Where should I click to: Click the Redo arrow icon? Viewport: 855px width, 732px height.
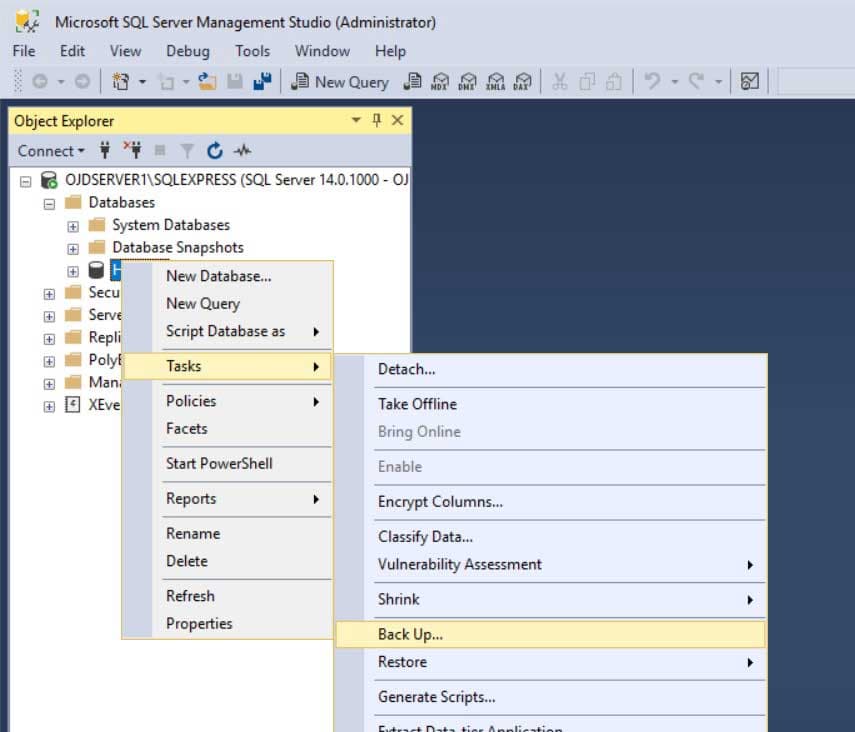[x=696, y=82]
